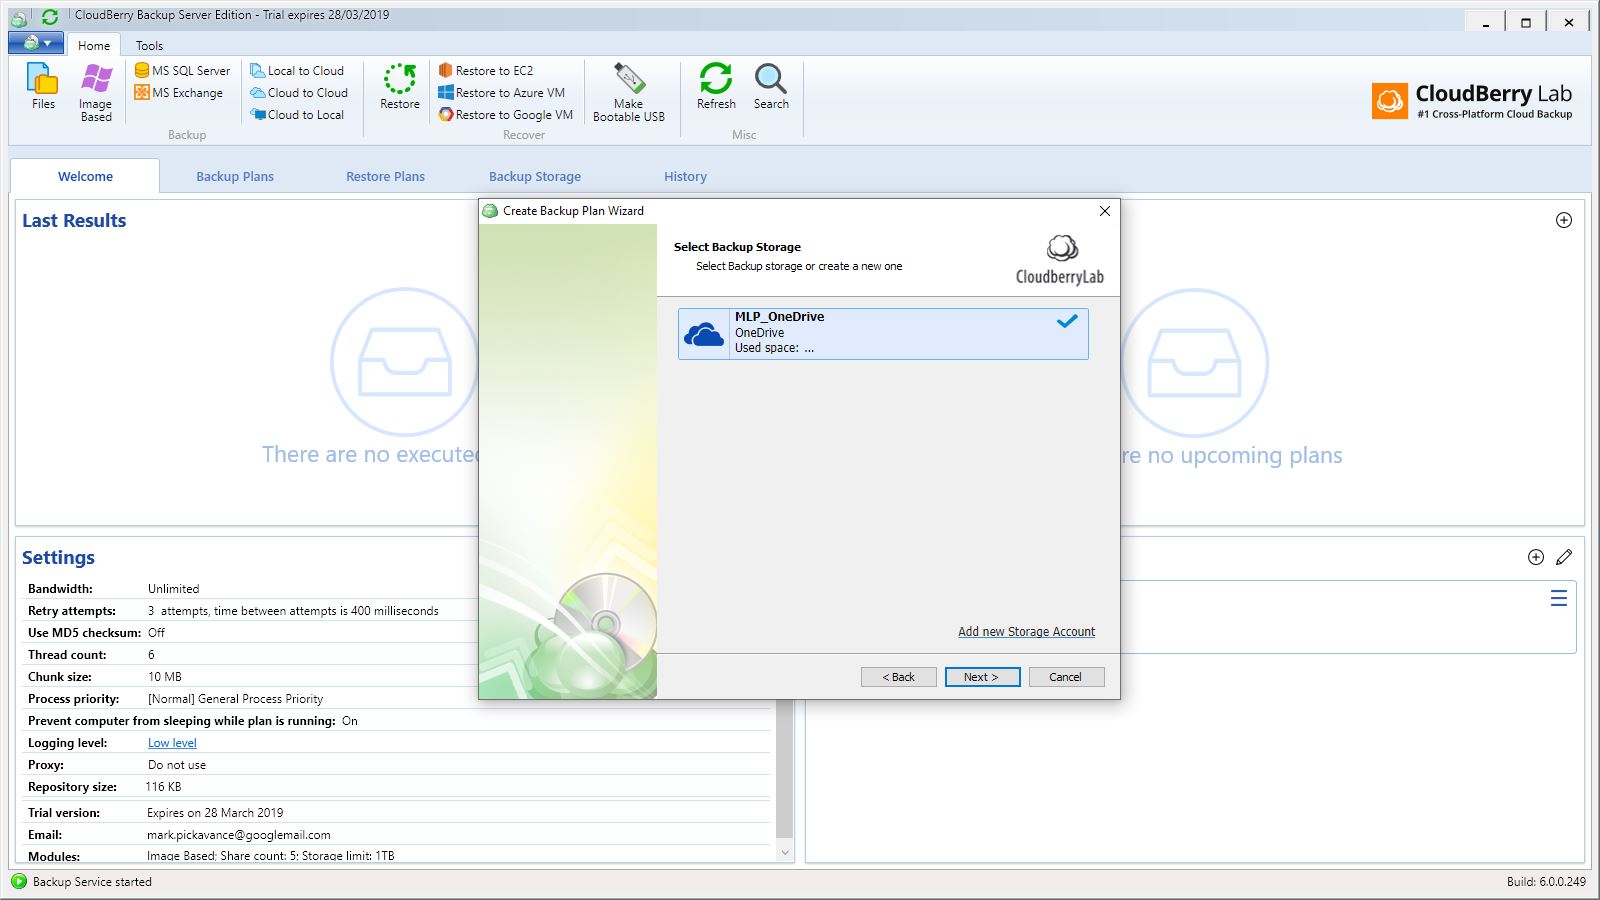Click the Trial version expiry date
This screenshot has width=1600, height=900.
click(x=214, y=813)
